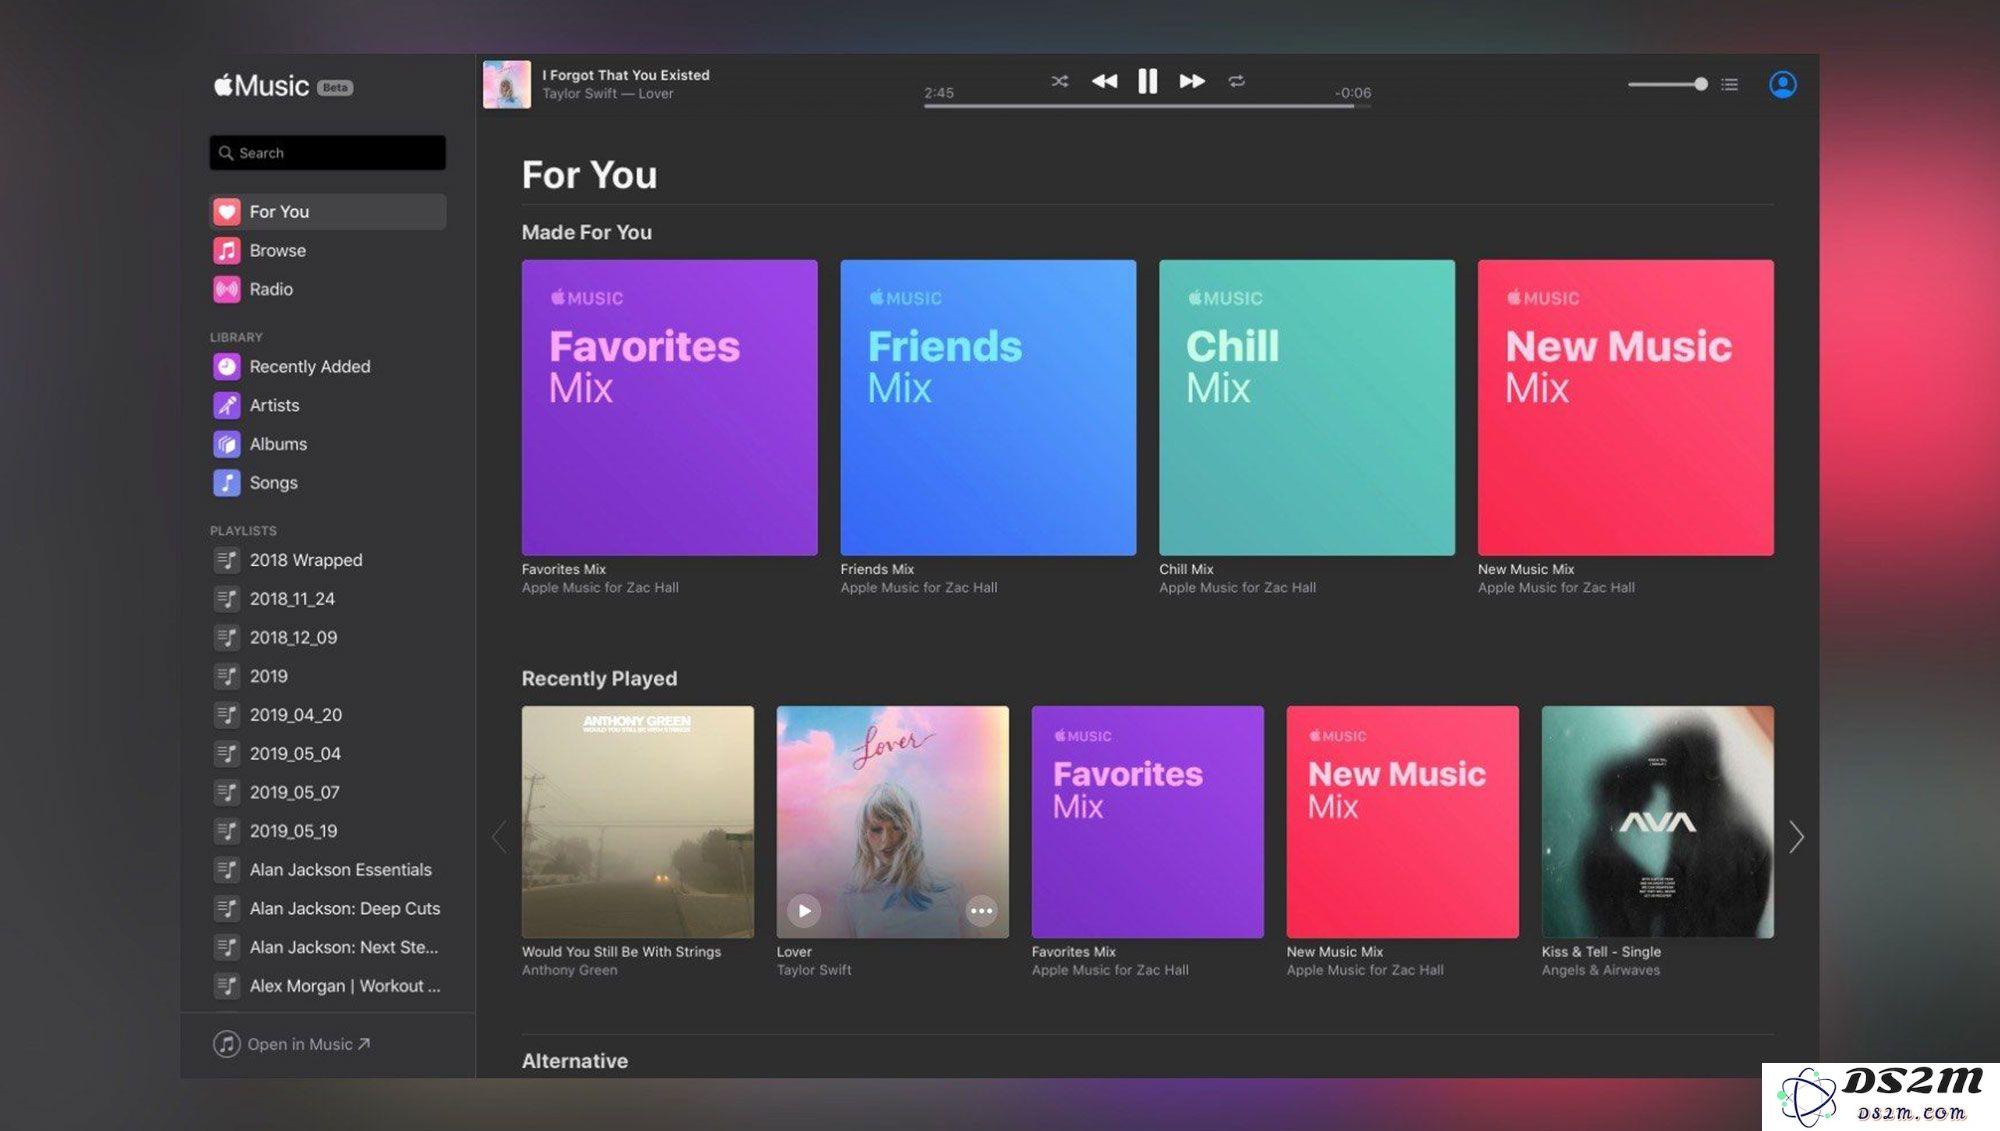Image resolution: width=2000 pixels, height=1131 pixels.
Task: Click remaining time -0:06 label
Action: 1353,93
